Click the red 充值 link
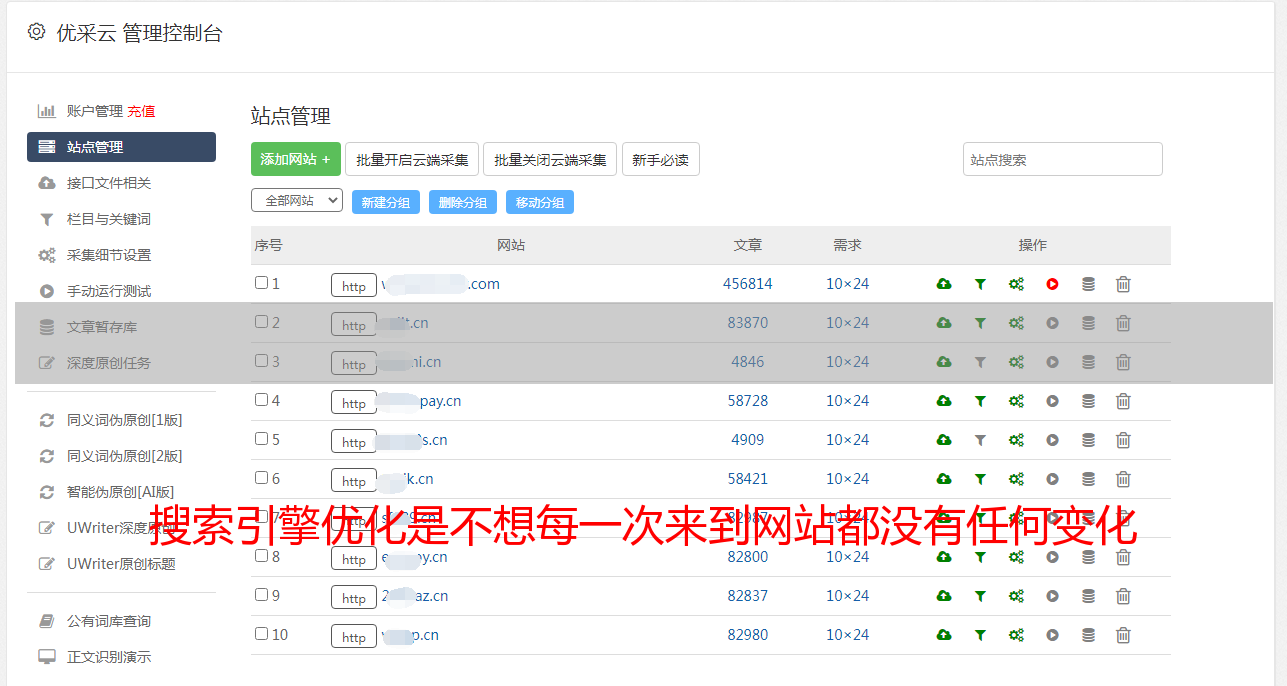 point(141,111)
